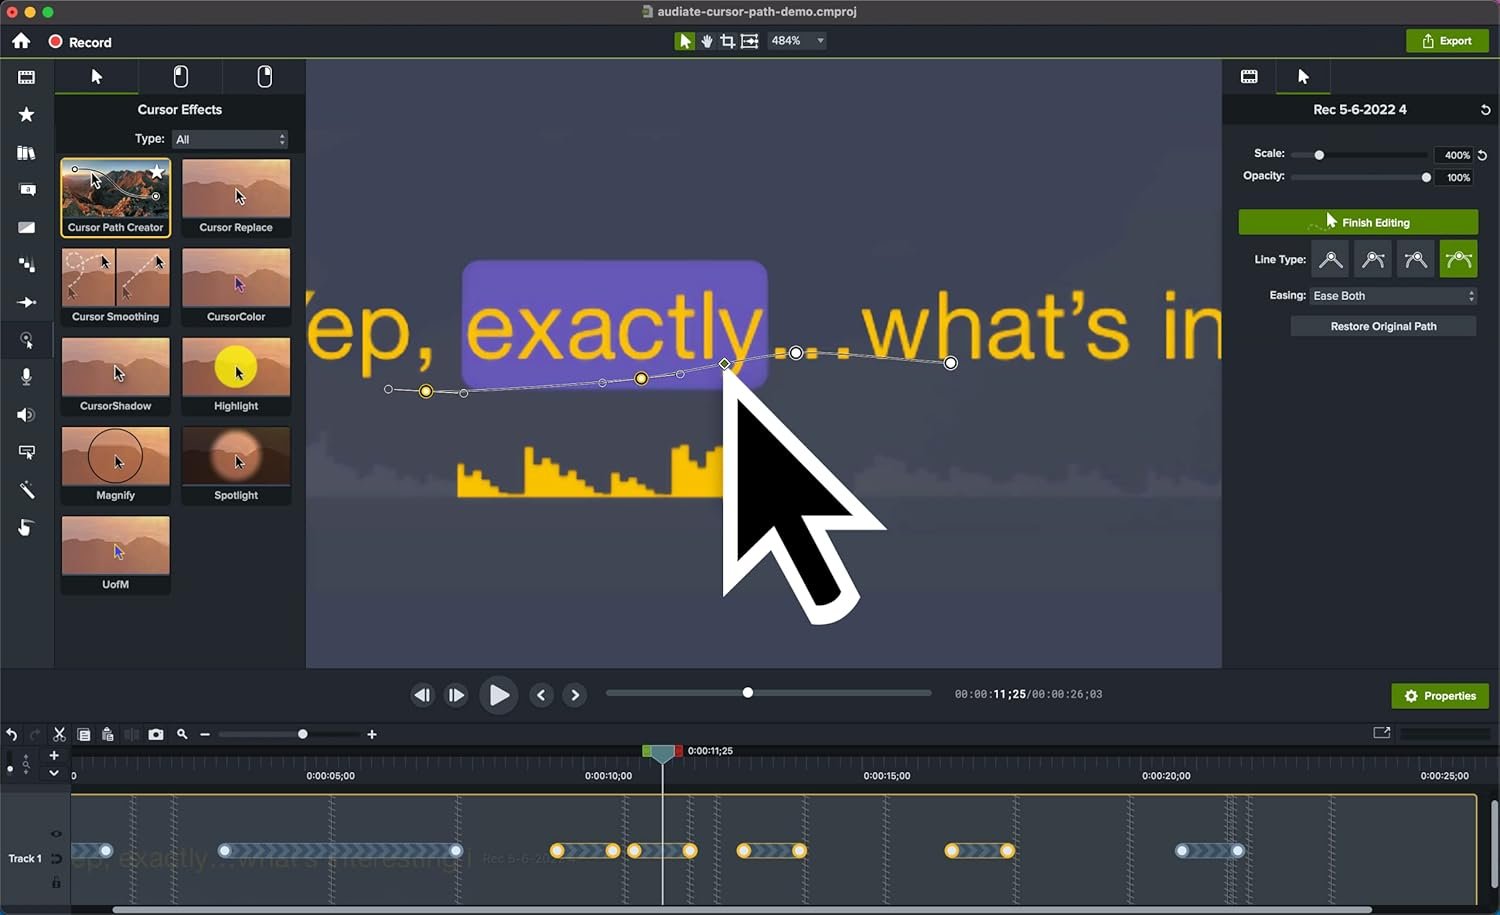This screenshot has width=1500, height=915.
Task: Click the camera snapshot icon on timeline toolbar
Action: [156, 734]
